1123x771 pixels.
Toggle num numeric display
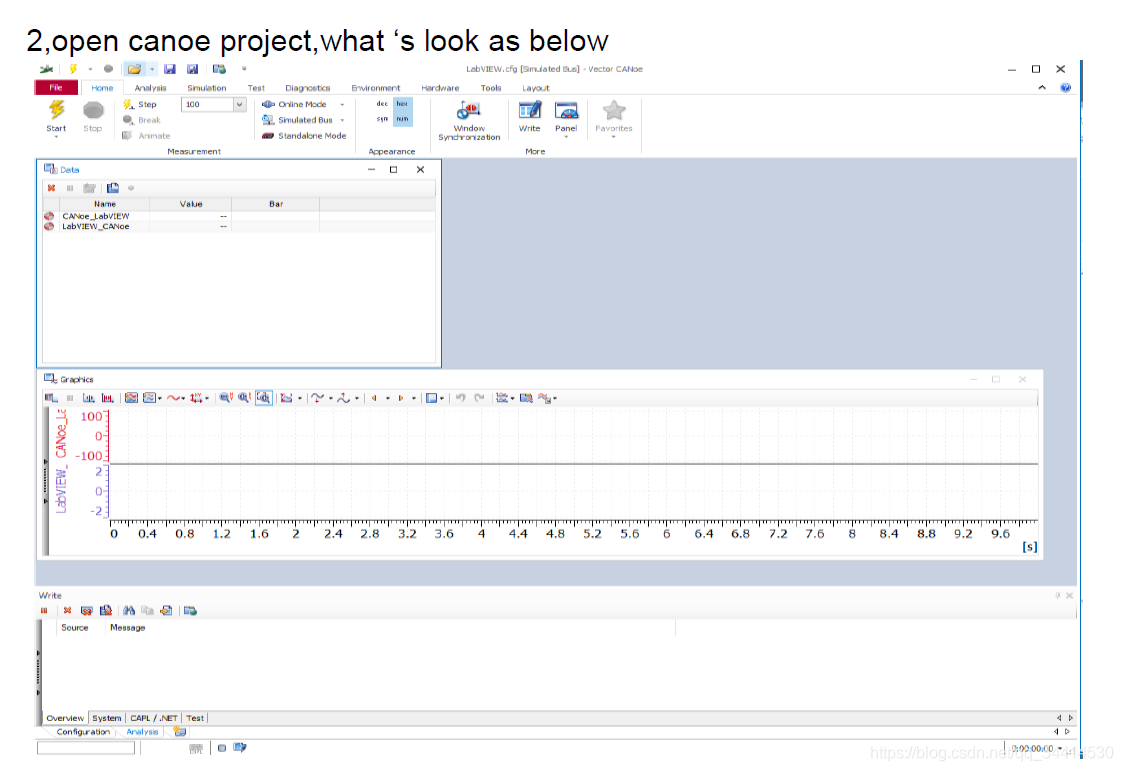coord(403,119)
